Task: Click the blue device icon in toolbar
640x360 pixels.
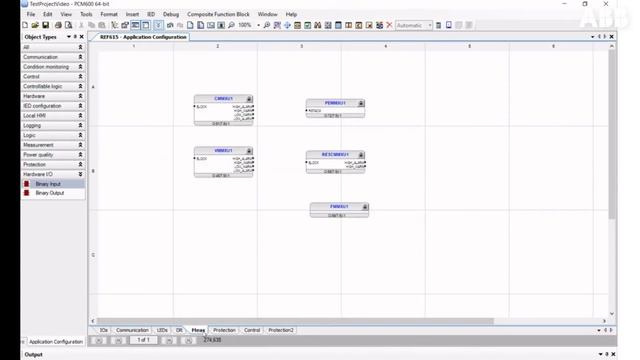Action: tap(449, 25)
